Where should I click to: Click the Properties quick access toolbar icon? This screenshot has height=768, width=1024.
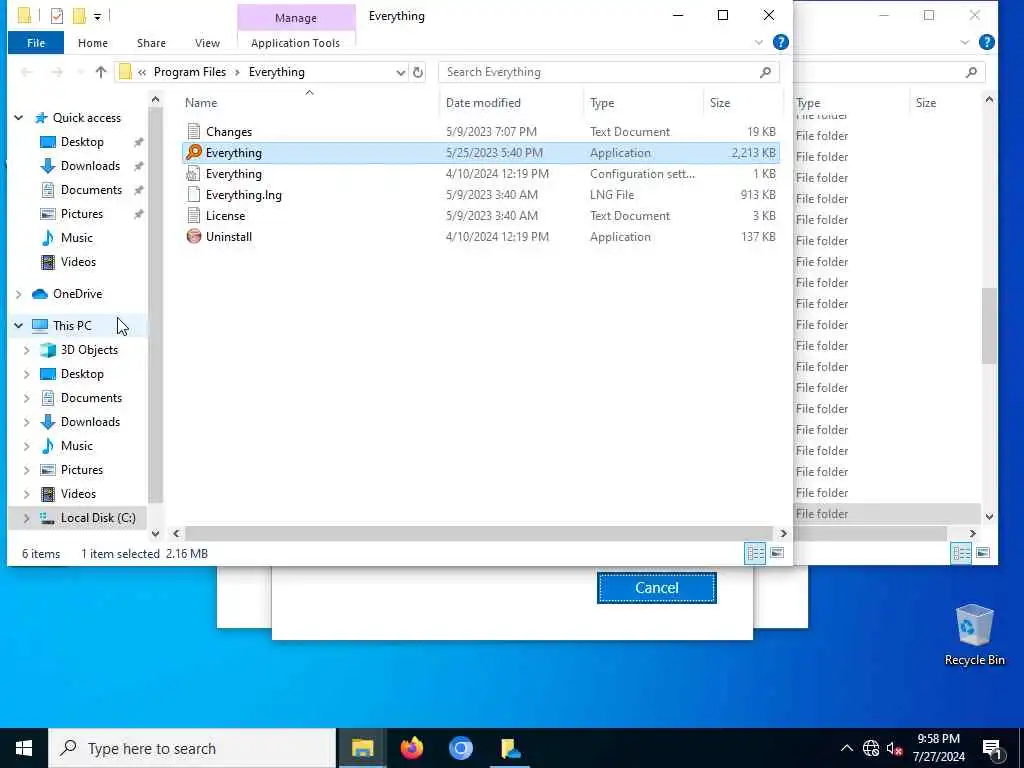[x=57, y=16]
